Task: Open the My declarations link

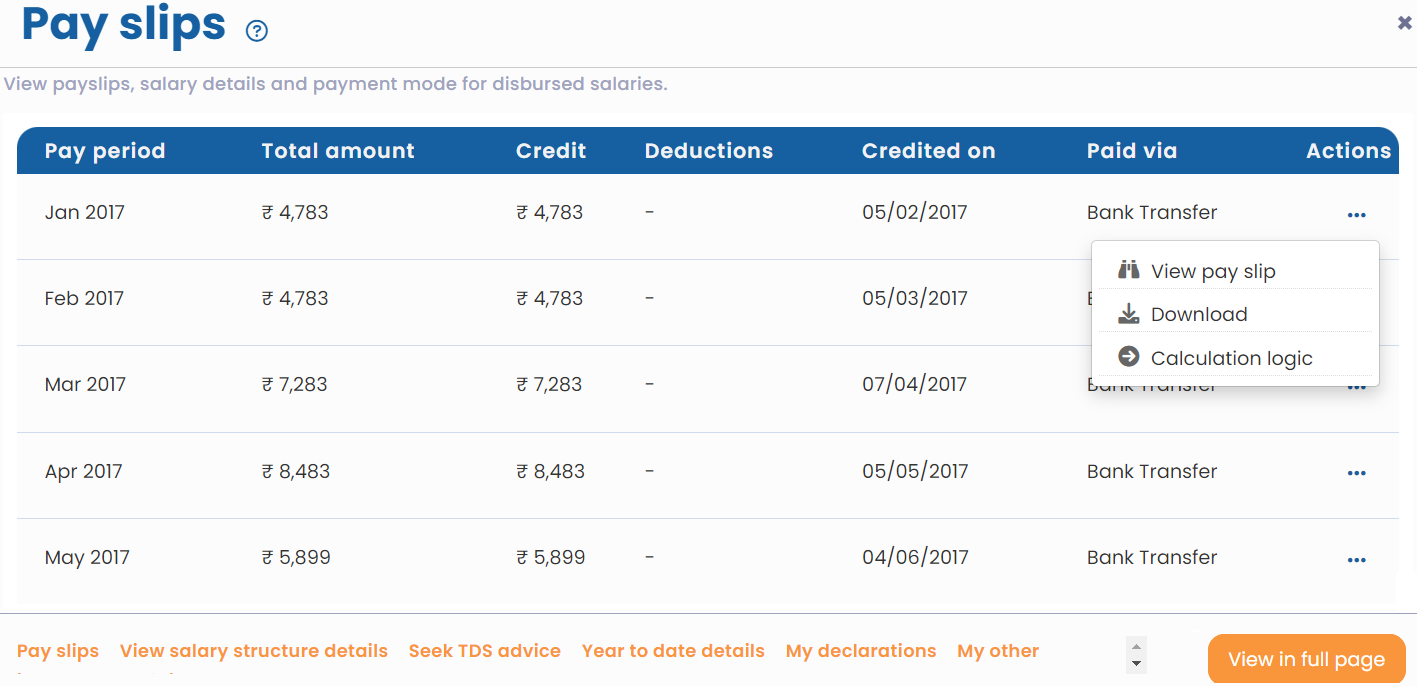Action: click(x=861, y=650)
